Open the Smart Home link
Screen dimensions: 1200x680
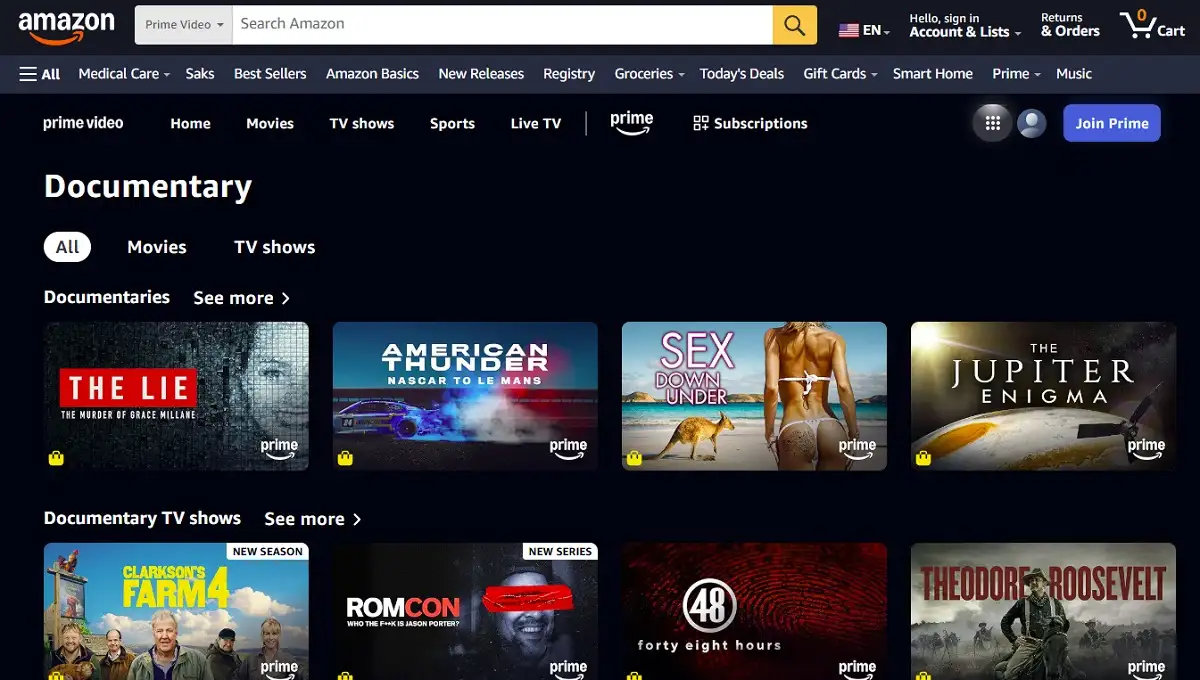(933, 74)
